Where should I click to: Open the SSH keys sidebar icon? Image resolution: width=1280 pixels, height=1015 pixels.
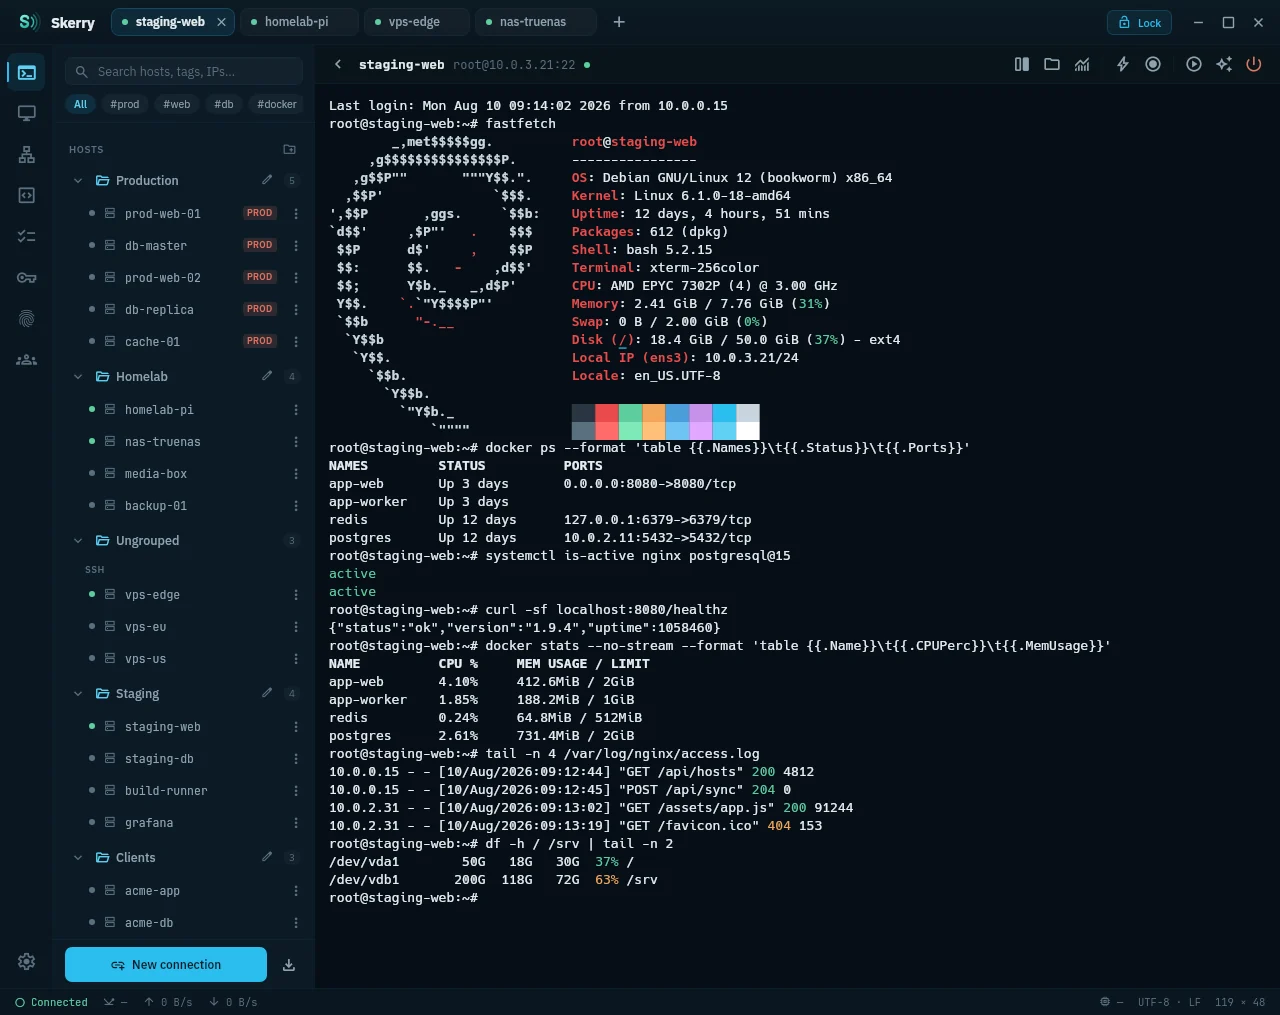click(x=27, y=277)
